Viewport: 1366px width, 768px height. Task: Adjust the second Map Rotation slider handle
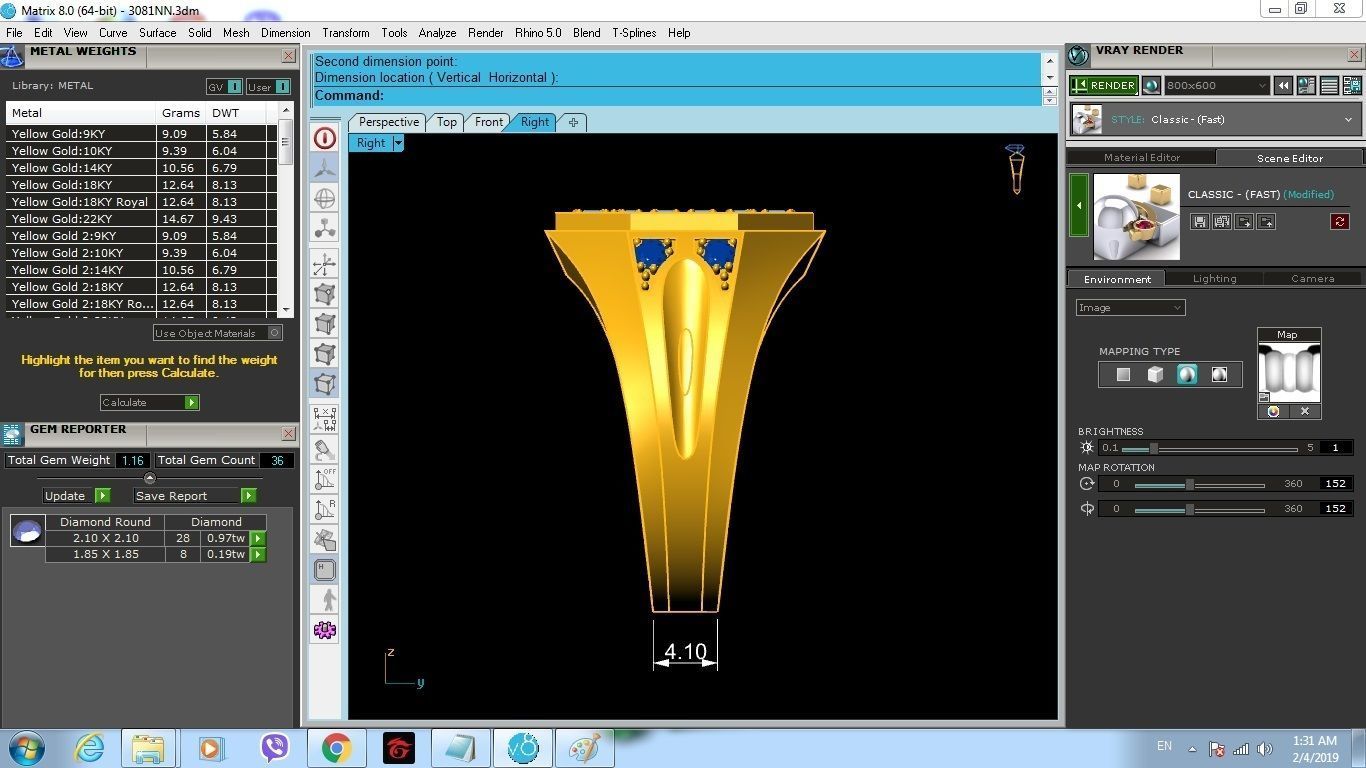click(x=1189, y=509)
